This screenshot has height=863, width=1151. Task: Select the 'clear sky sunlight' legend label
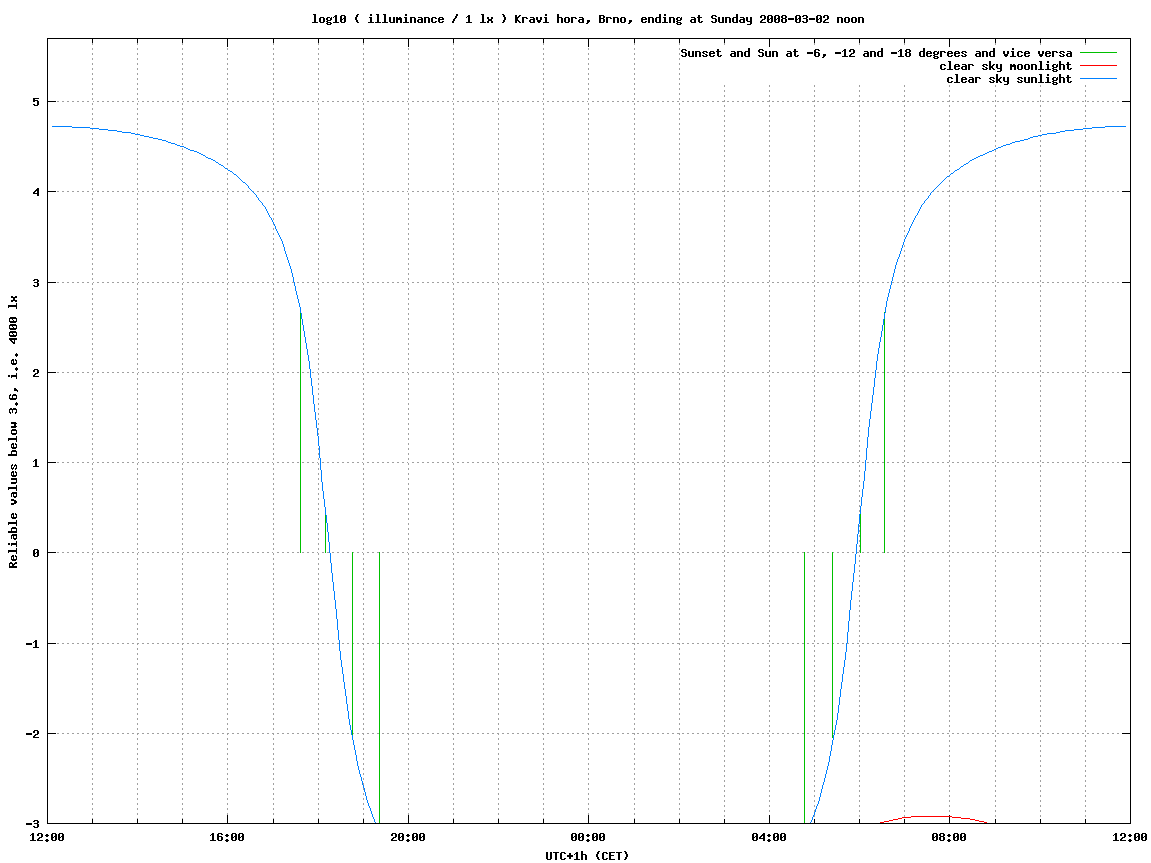point(1009,79)
